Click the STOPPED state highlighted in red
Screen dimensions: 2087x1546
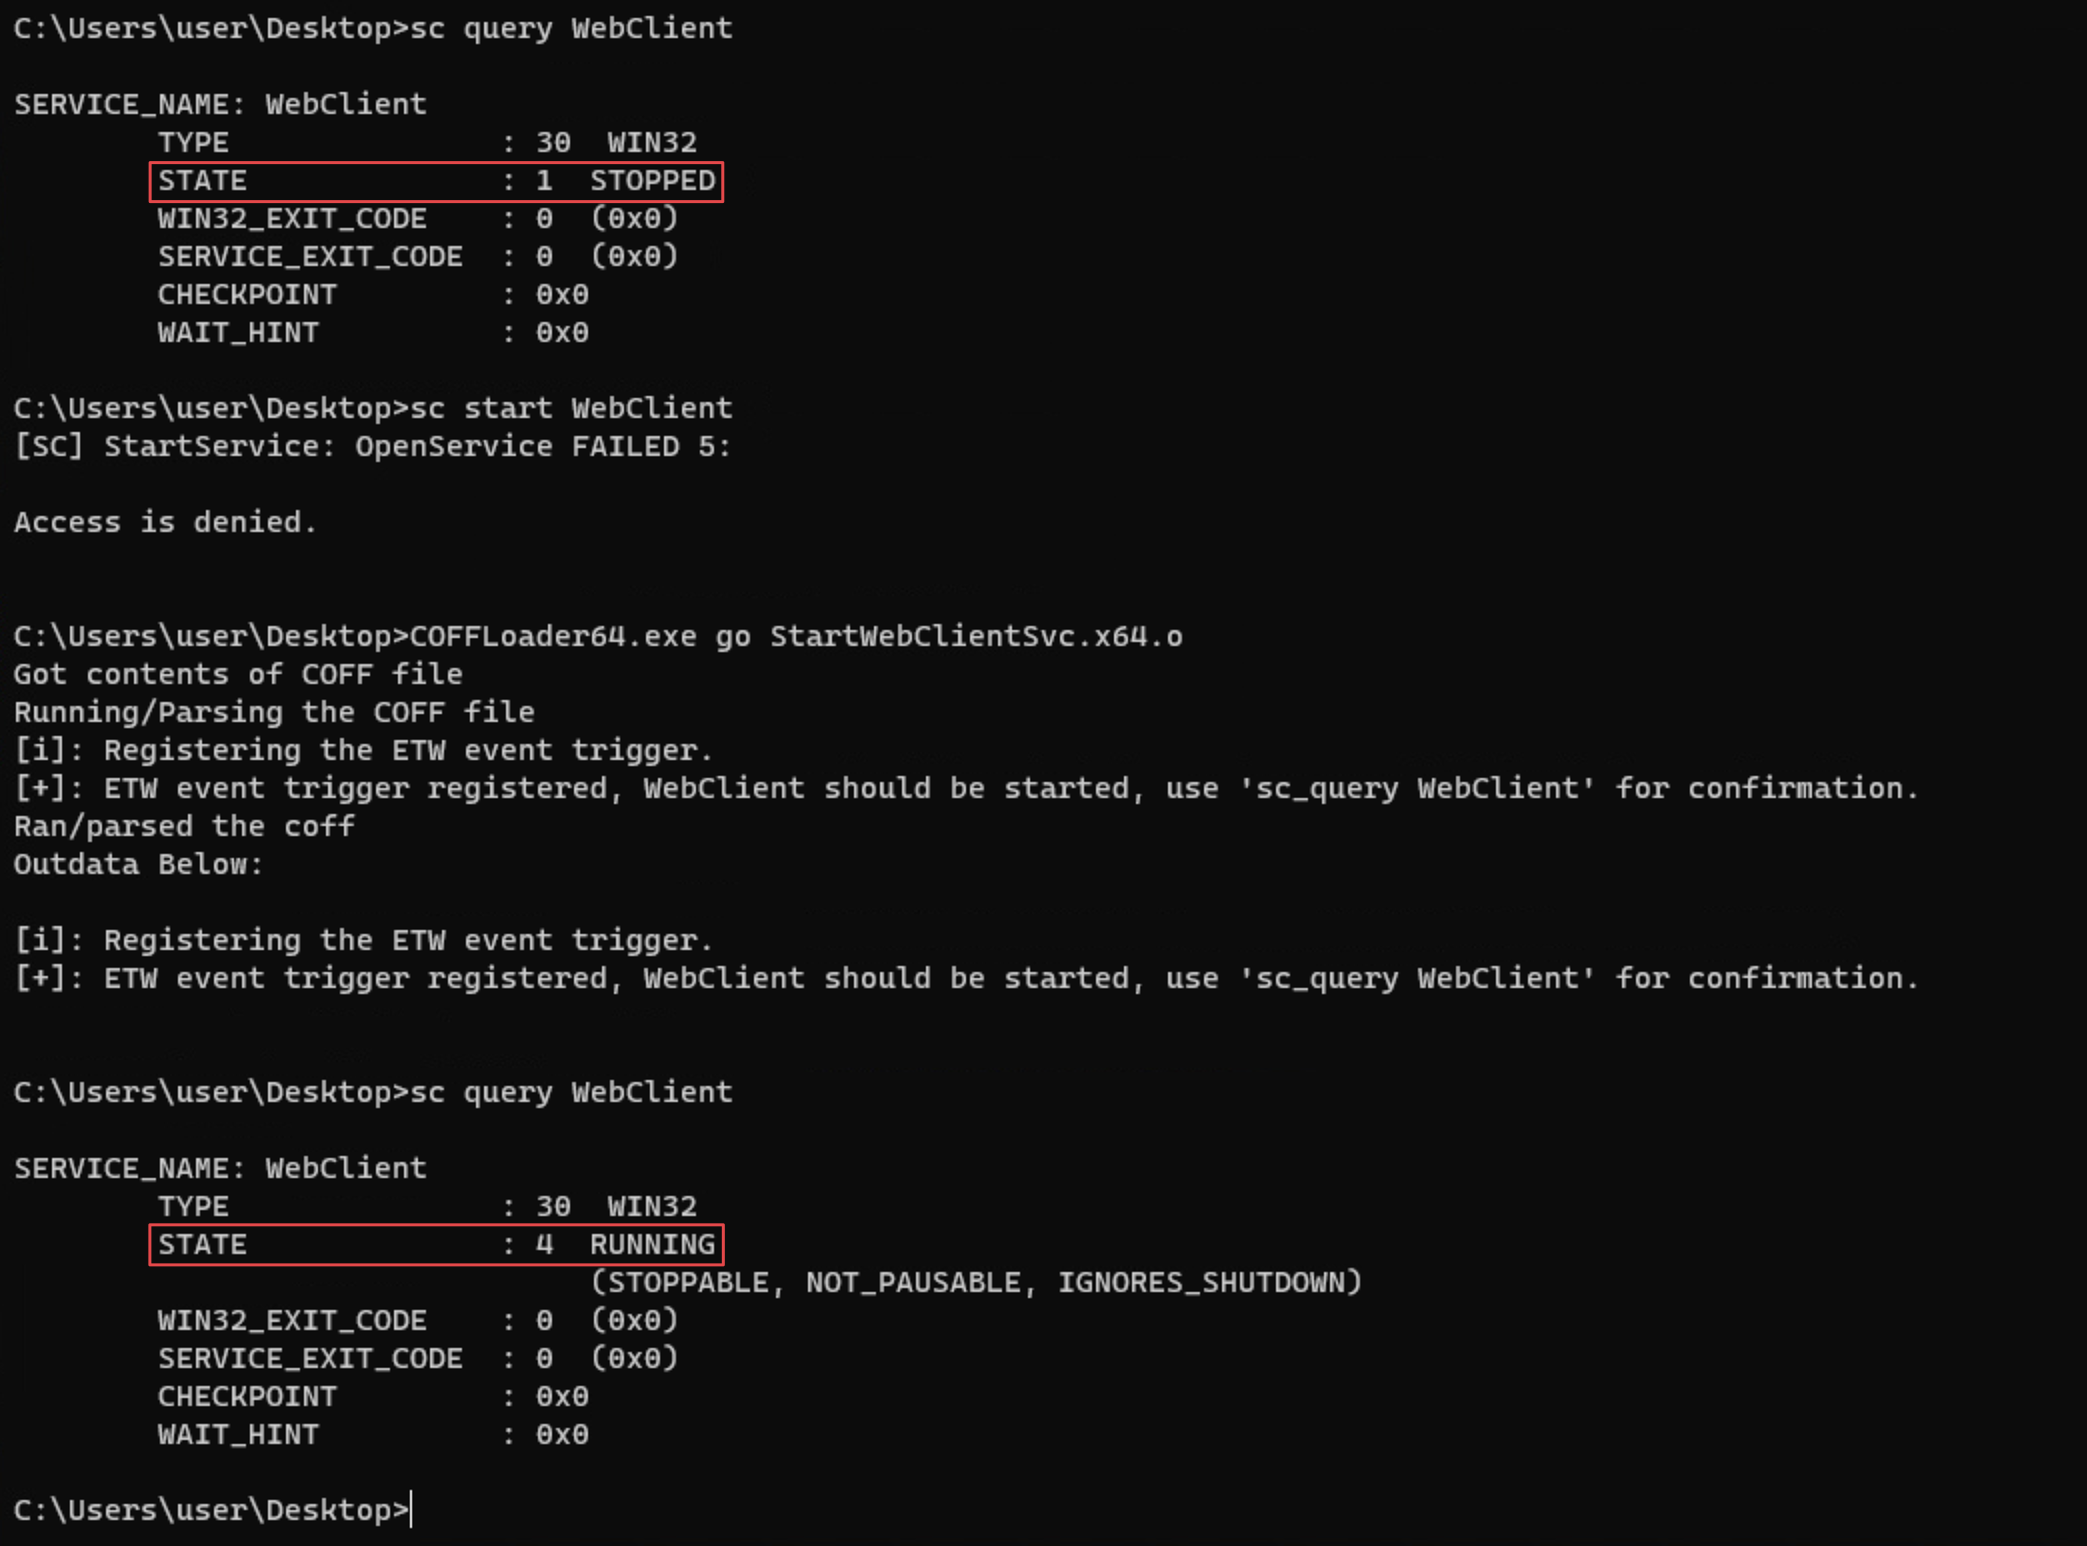(652, 181)
